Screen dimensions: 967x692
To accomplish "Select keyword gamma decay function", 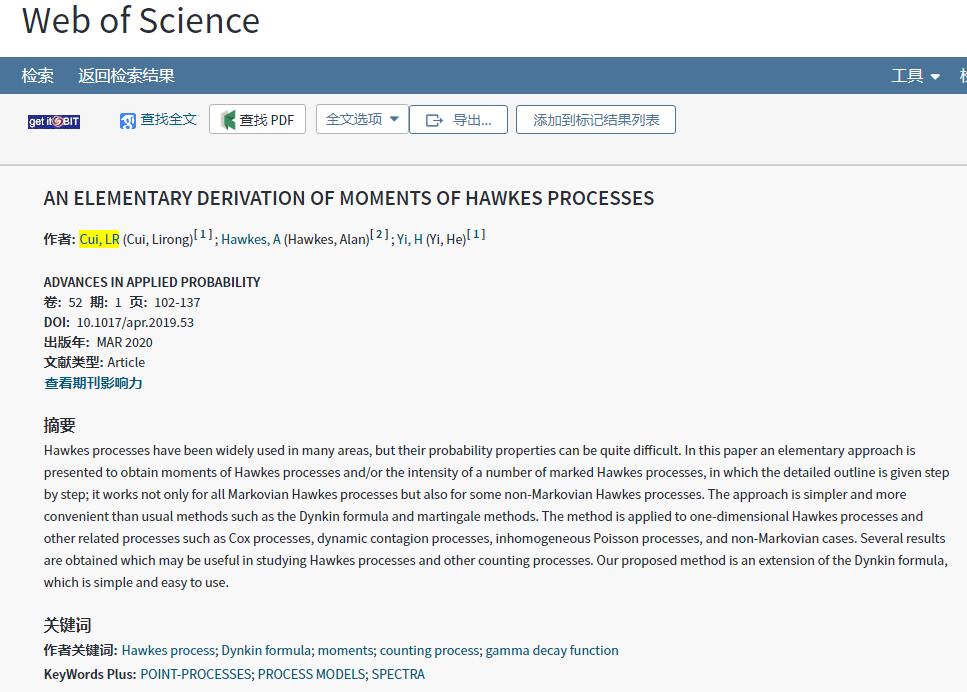I will click(x=552, y=651).
